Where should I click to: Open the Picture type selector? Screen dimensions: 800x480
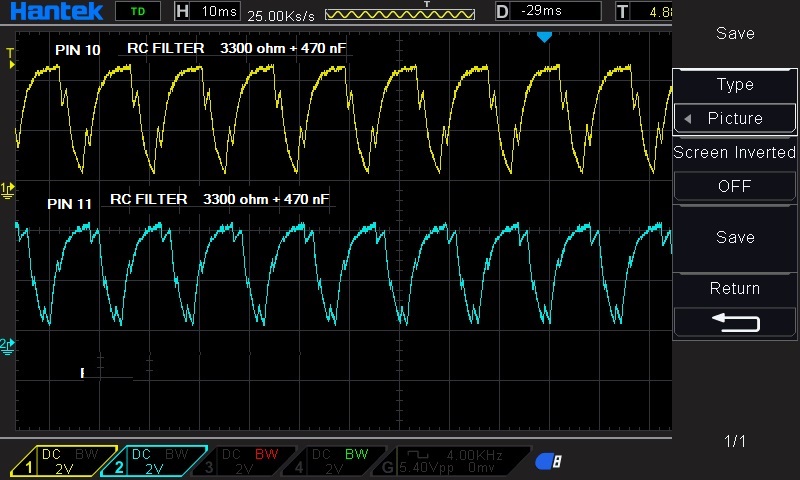(x=735, y=118)
